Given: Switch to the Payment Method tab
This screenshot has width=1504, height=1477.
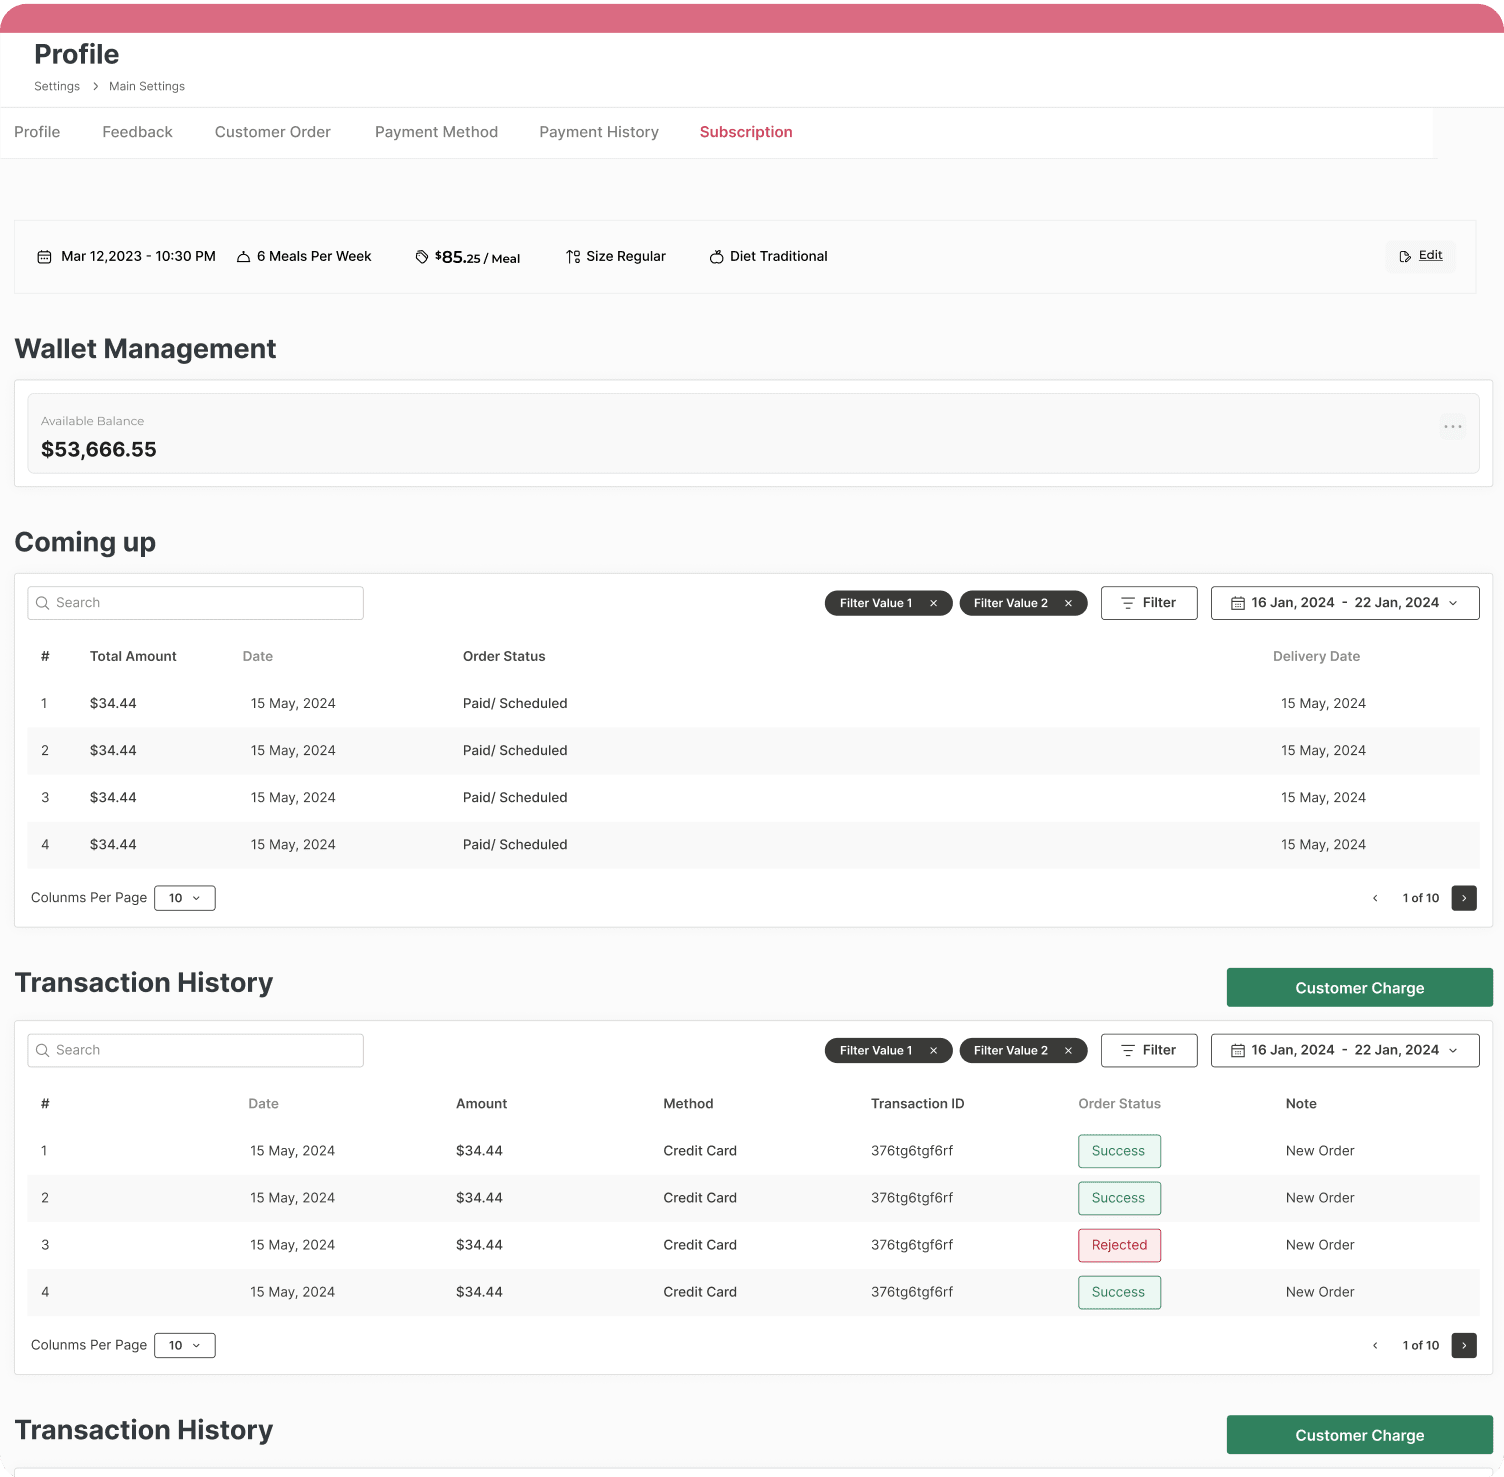Looking at the screenshot, I should click(x=436, y=132).
